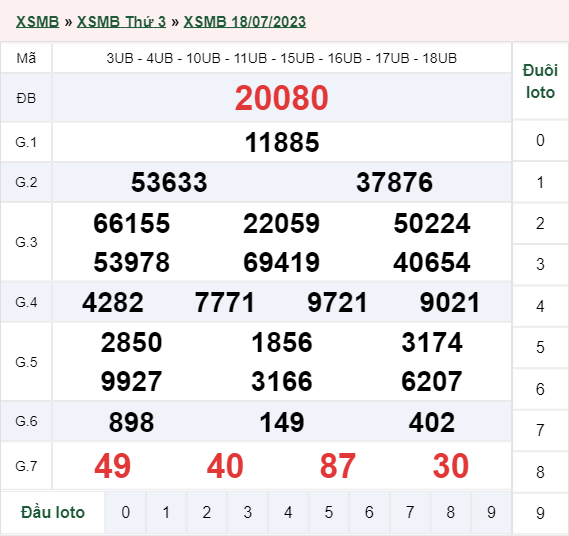Select Đuôi loto digit 5
Viewport: 569px width, 536px height.
tap(540, 347)
